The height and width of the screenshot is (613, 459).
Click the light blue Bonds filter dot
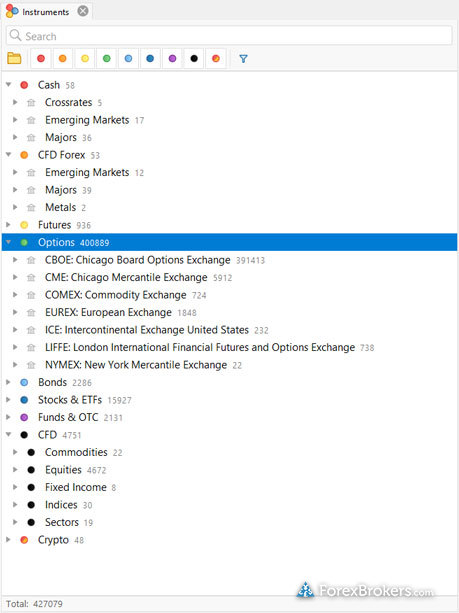click(x=128, y=59)
